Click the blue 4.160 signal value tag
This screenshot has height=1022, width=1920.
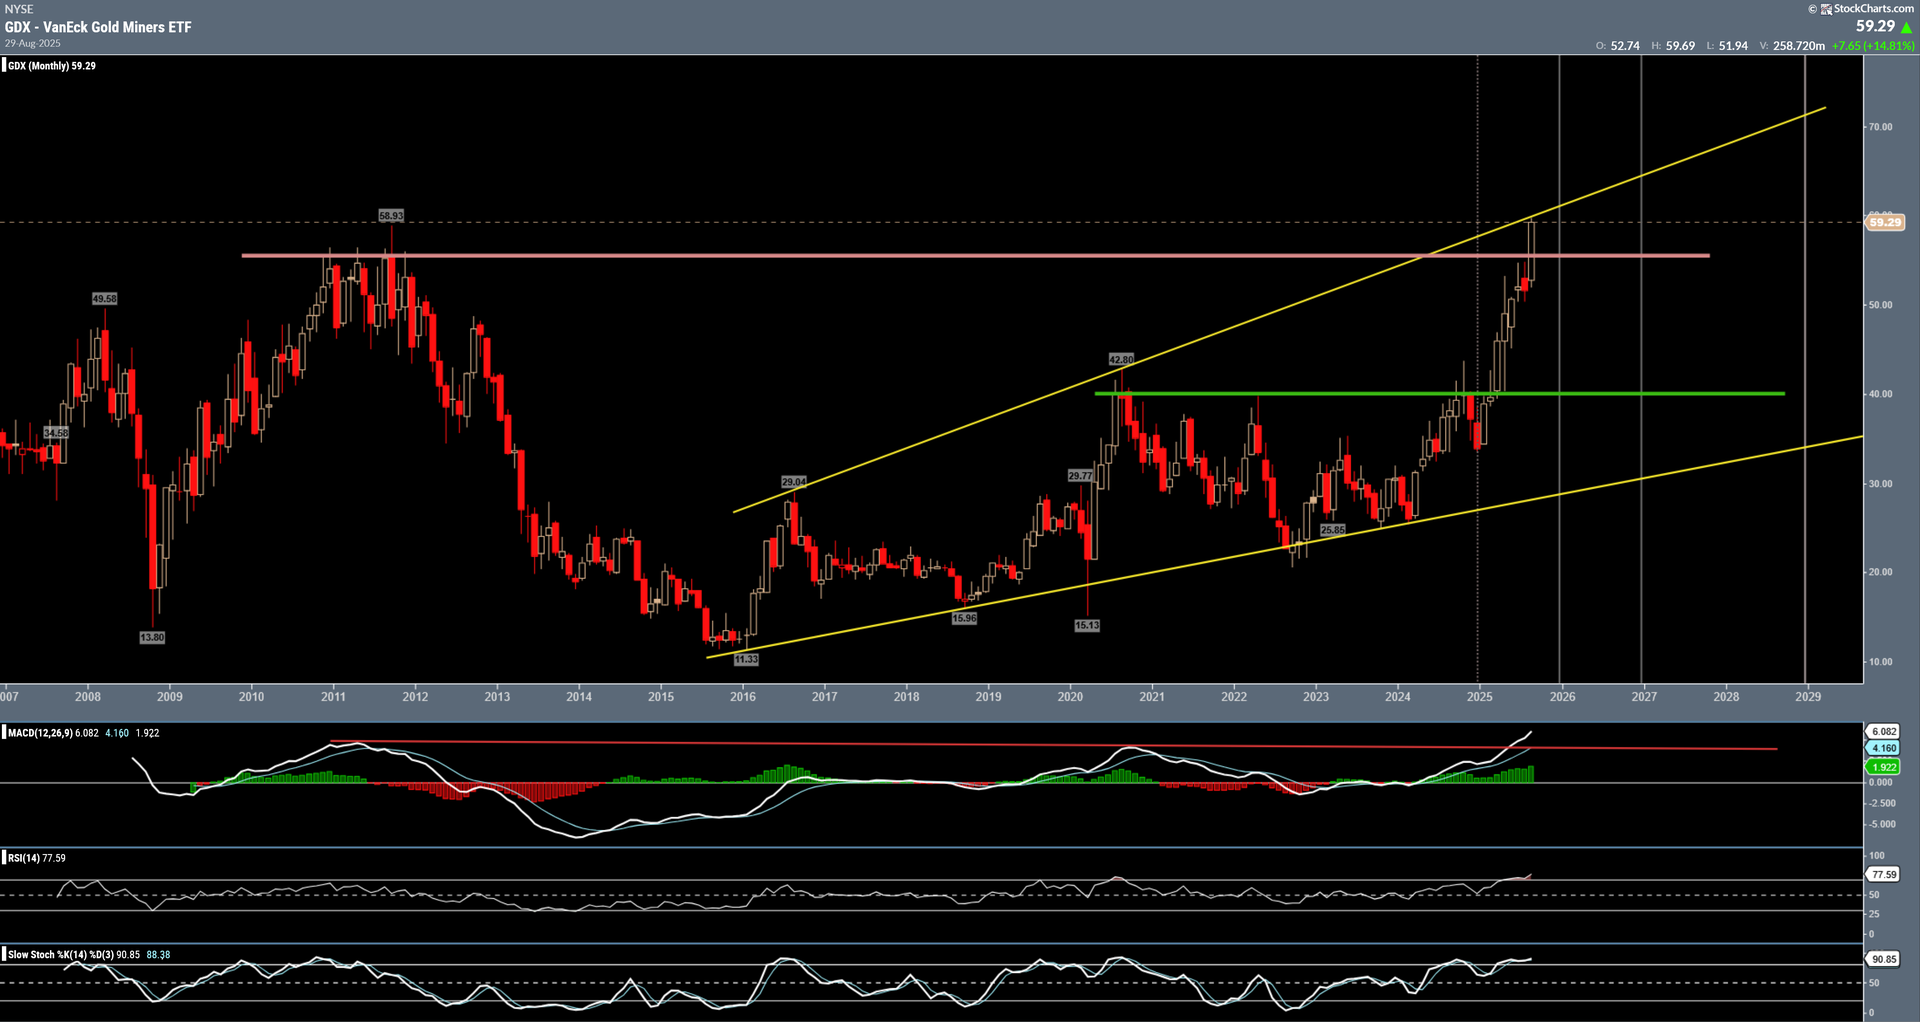pos(1884,748)
